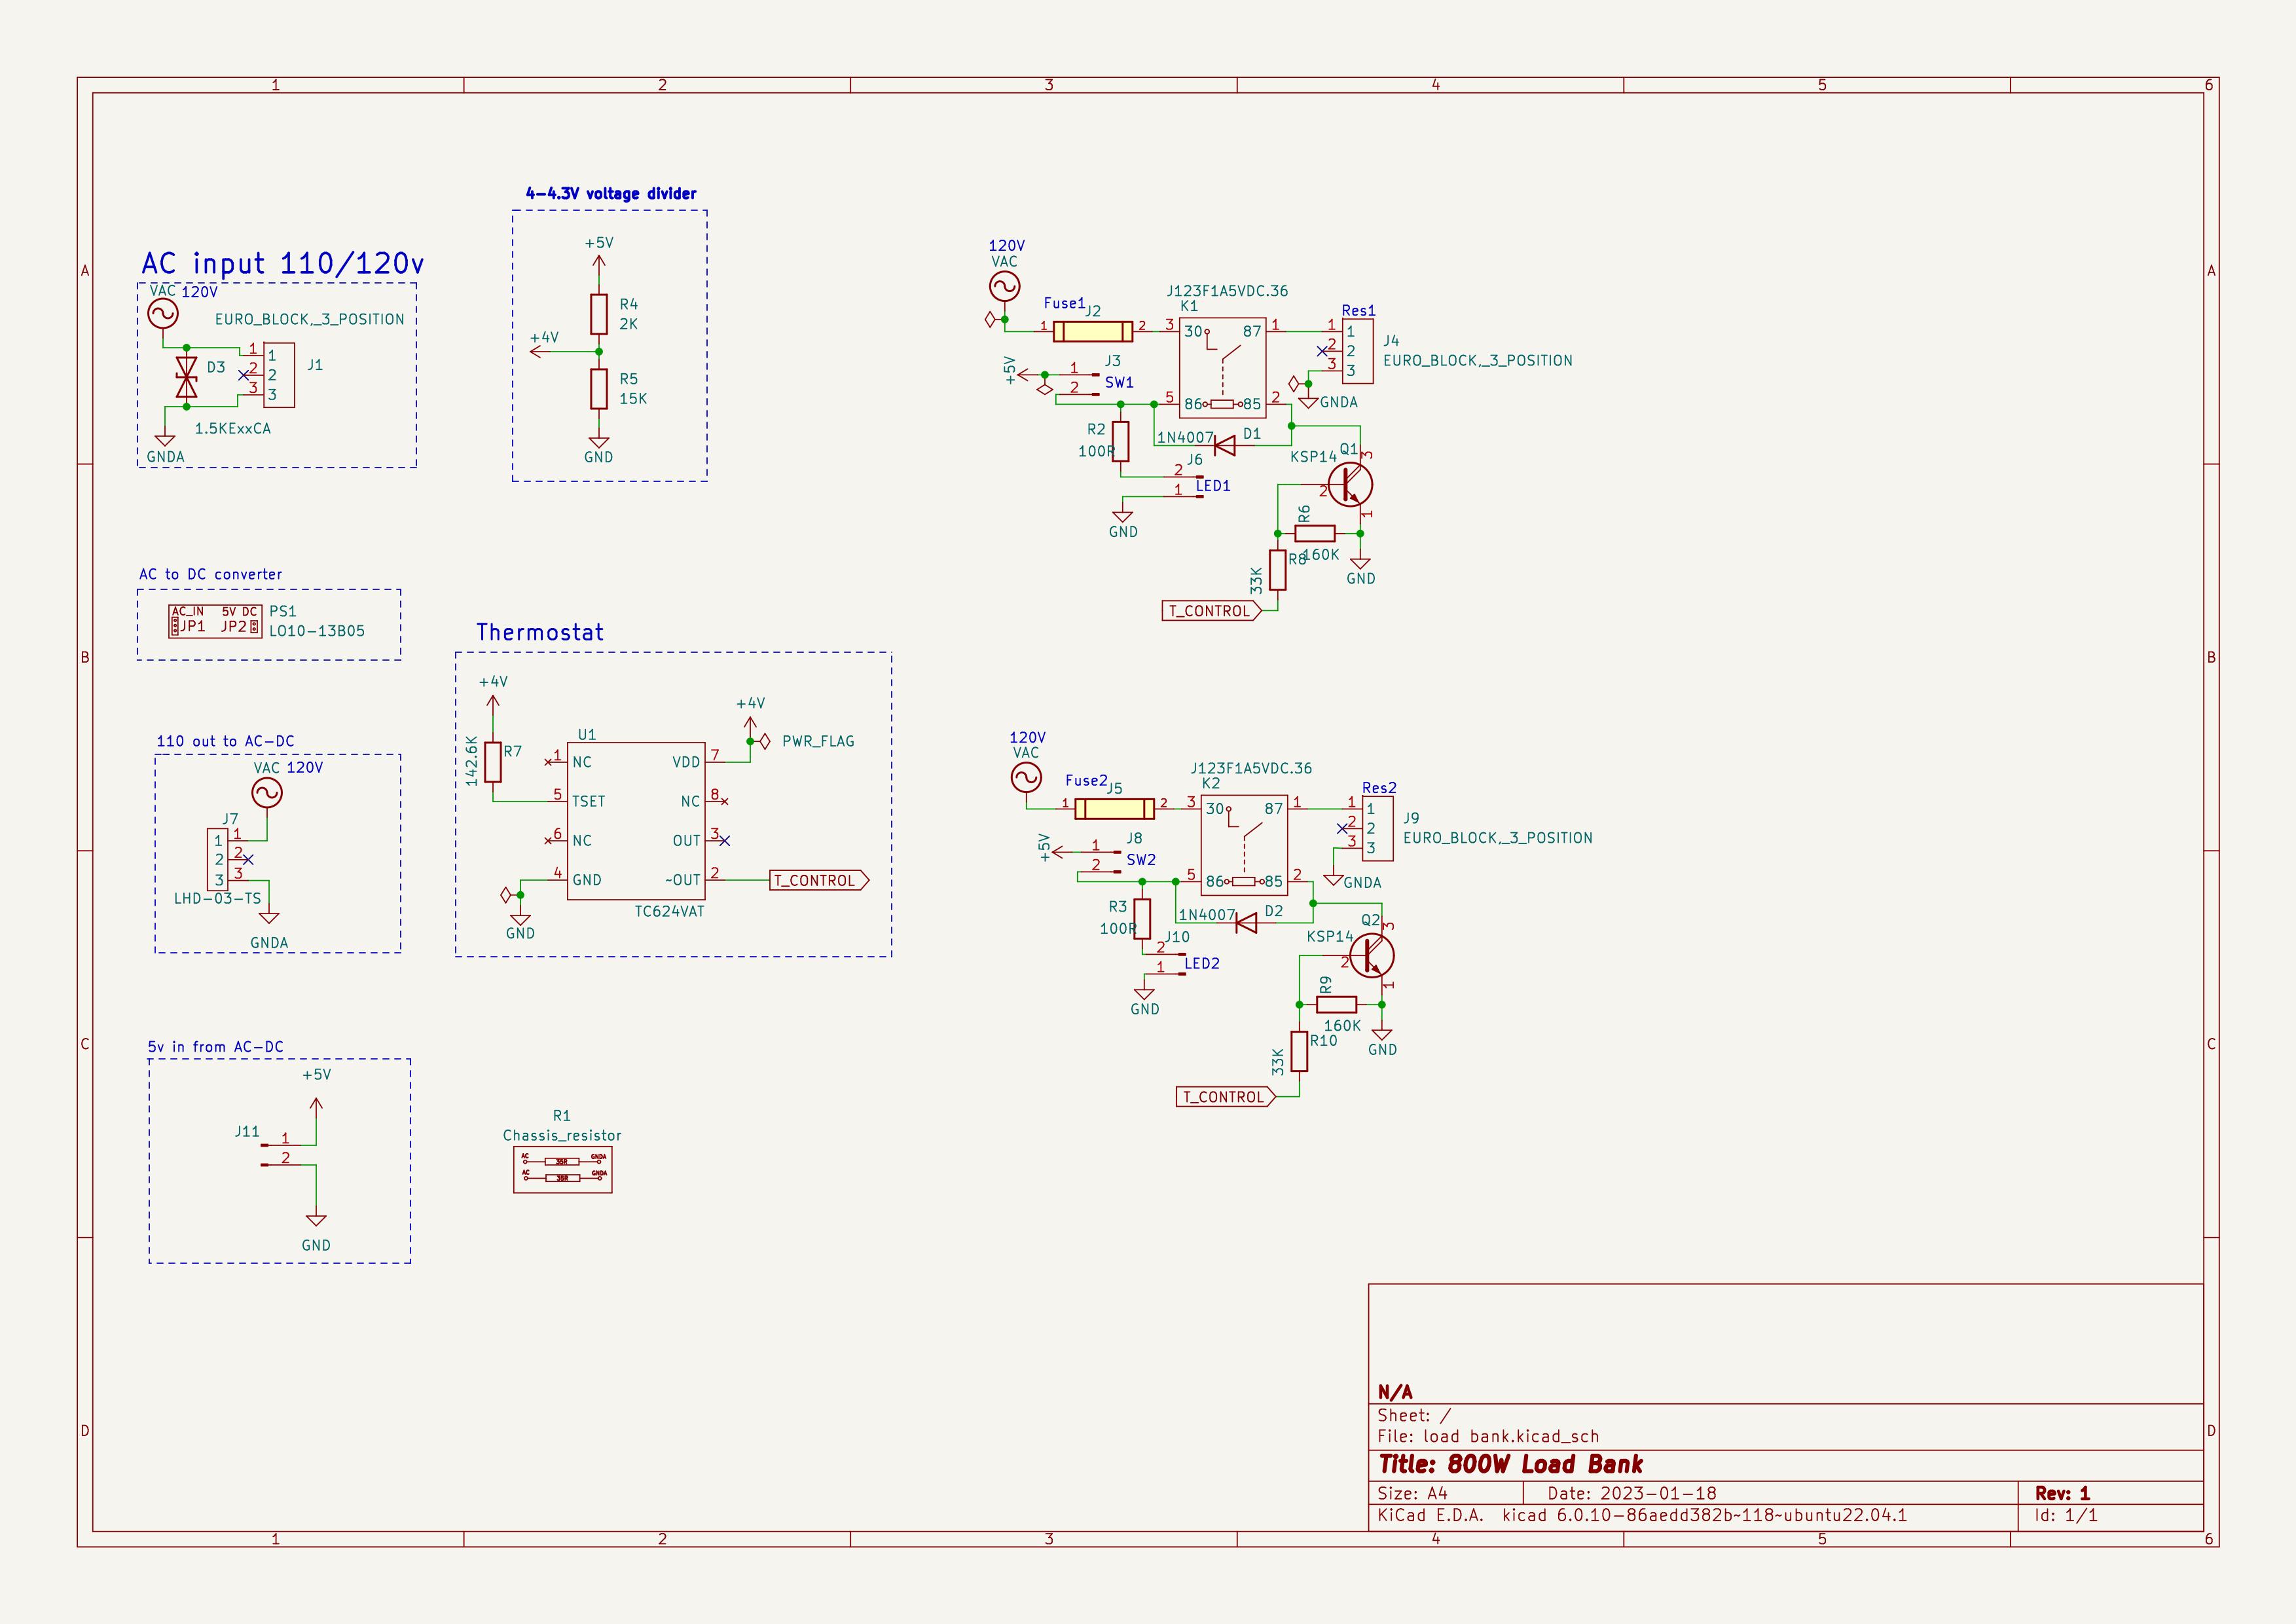Click the GNDA symbol in AC input block
This screenshot has width=2296, height=1624.
[x=165, y=440]
